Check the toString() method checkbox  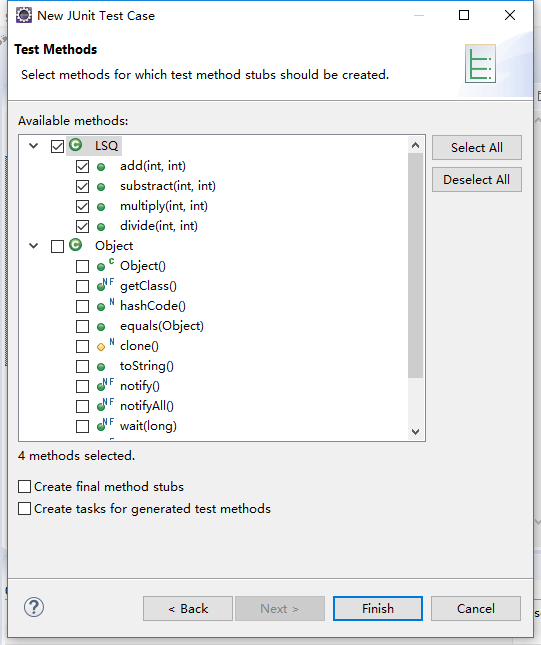[82, 366]
